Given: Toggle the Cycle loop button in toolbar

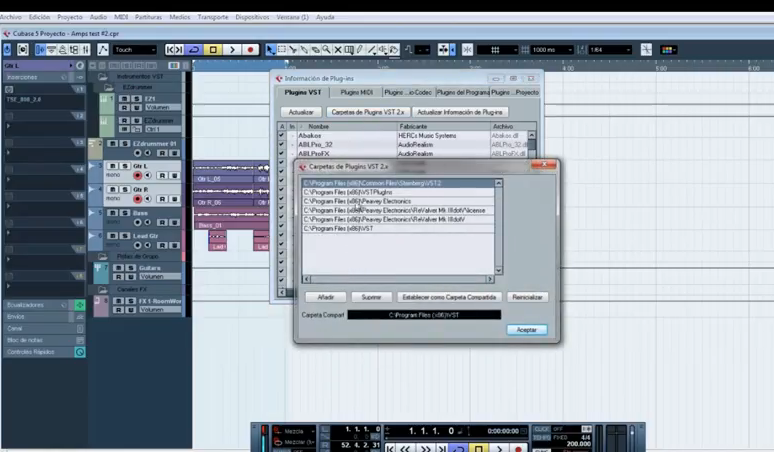Looking at the screenshot, I should coord(194,50).
